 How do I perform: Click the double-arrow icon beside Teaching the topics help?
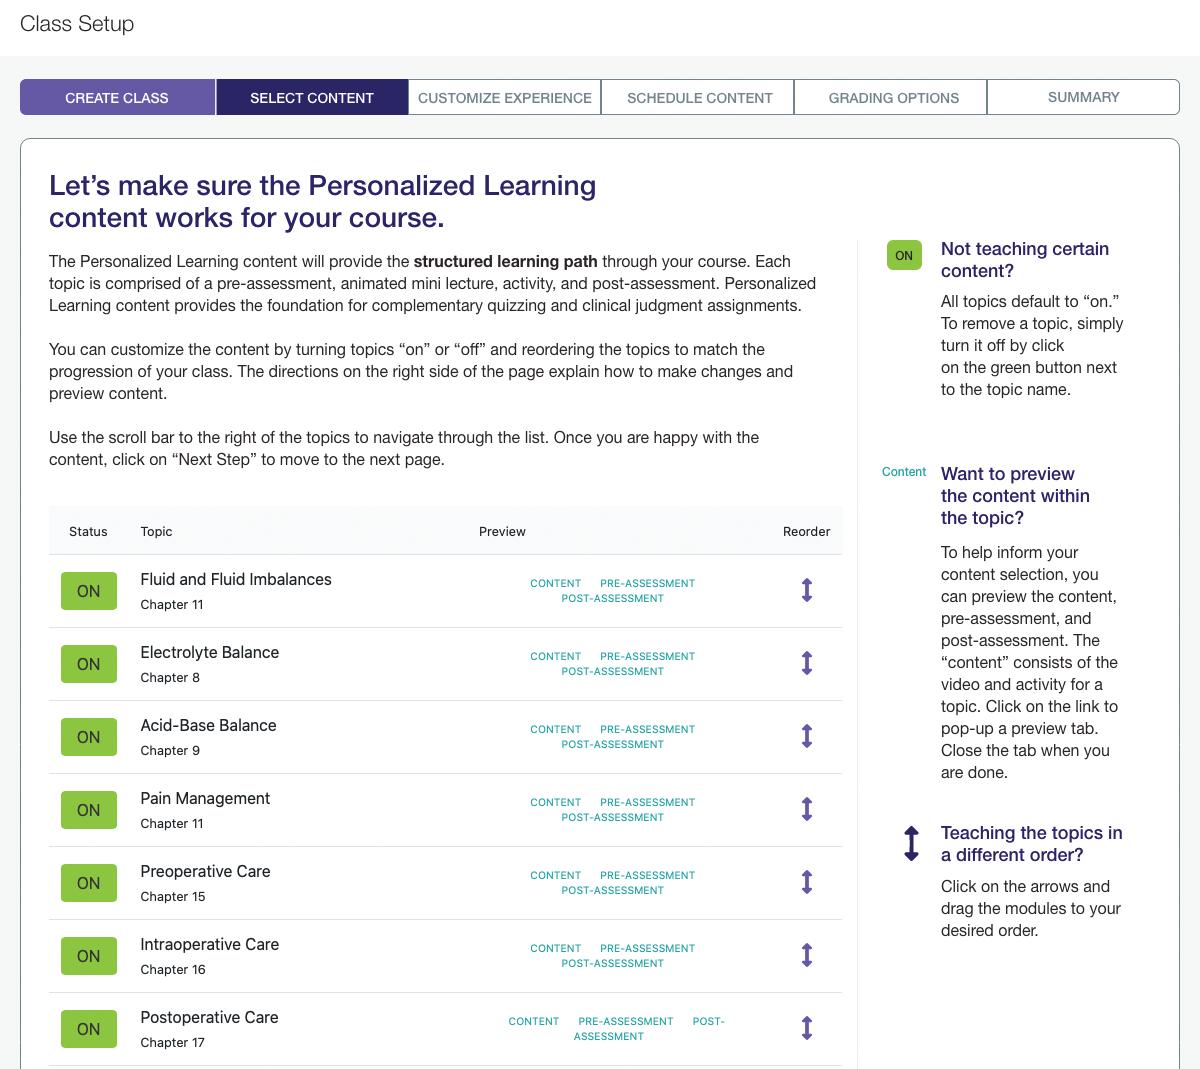pos(911,843)
